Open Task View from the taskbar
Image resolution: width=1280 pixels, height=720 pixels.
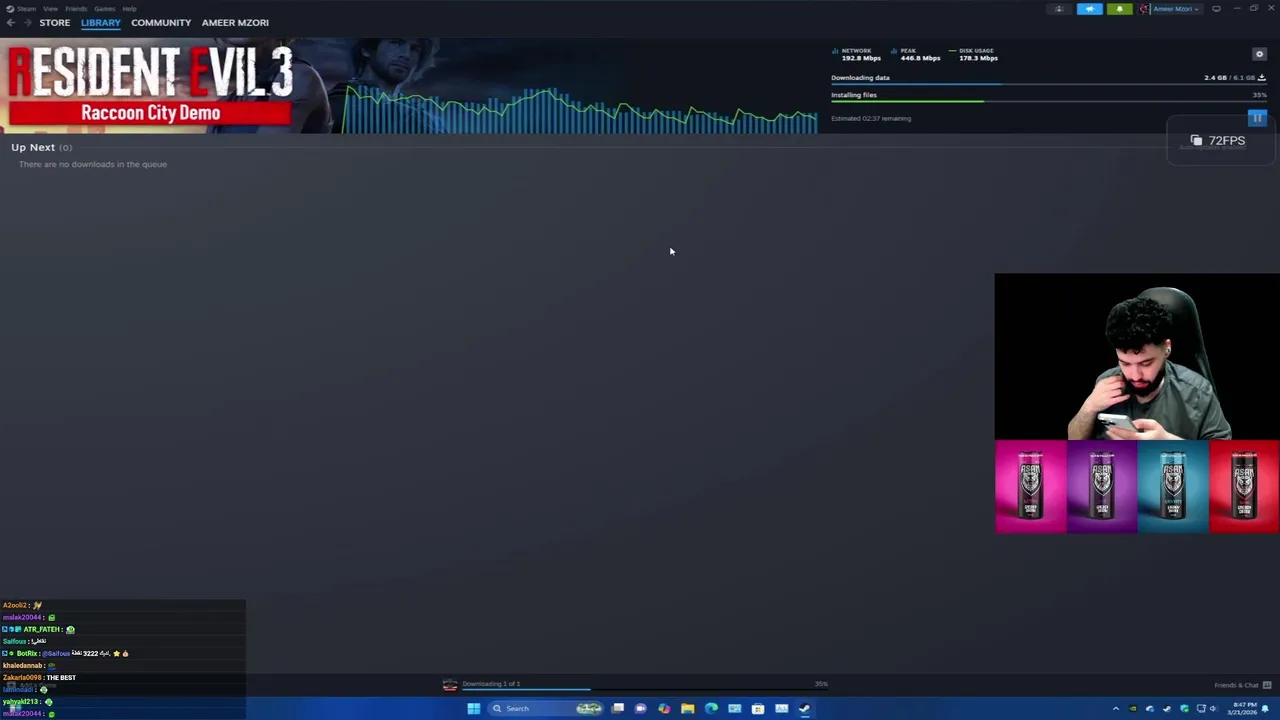click(618, 709)
